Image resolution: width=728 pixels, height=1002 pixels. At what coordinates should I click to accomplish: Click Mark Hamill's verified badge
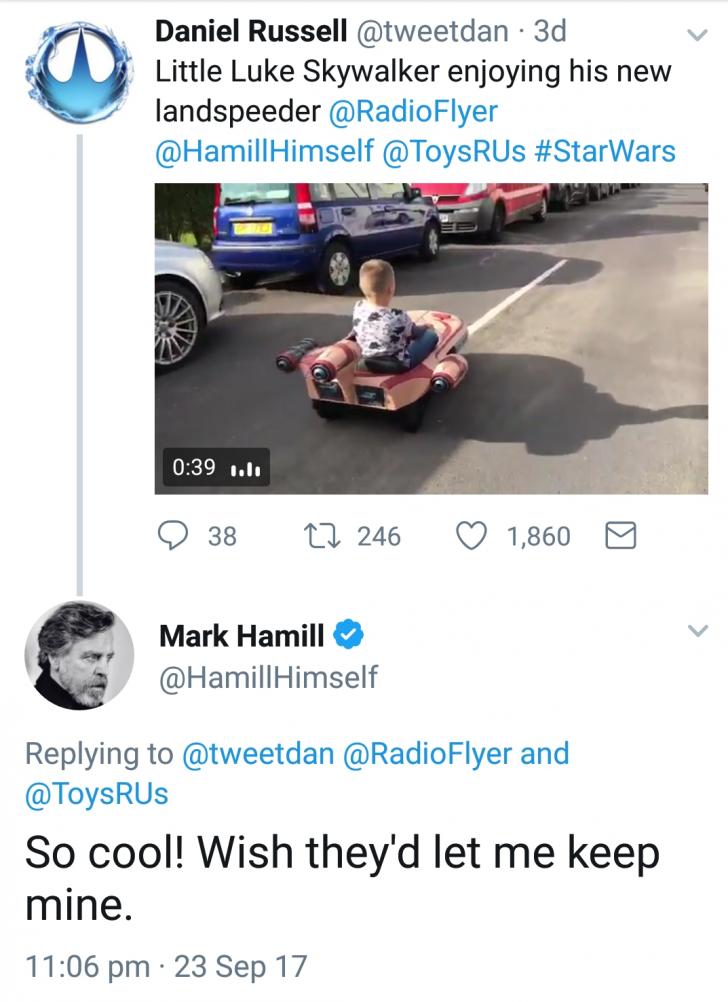348,632
